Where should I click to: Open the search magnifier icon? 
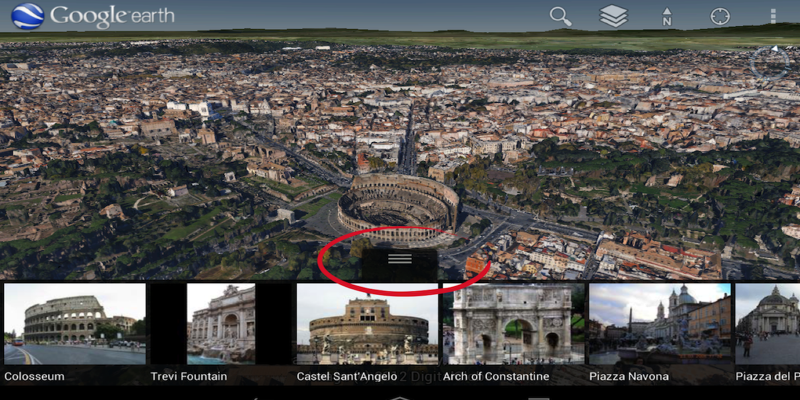[x=561, y=16]
